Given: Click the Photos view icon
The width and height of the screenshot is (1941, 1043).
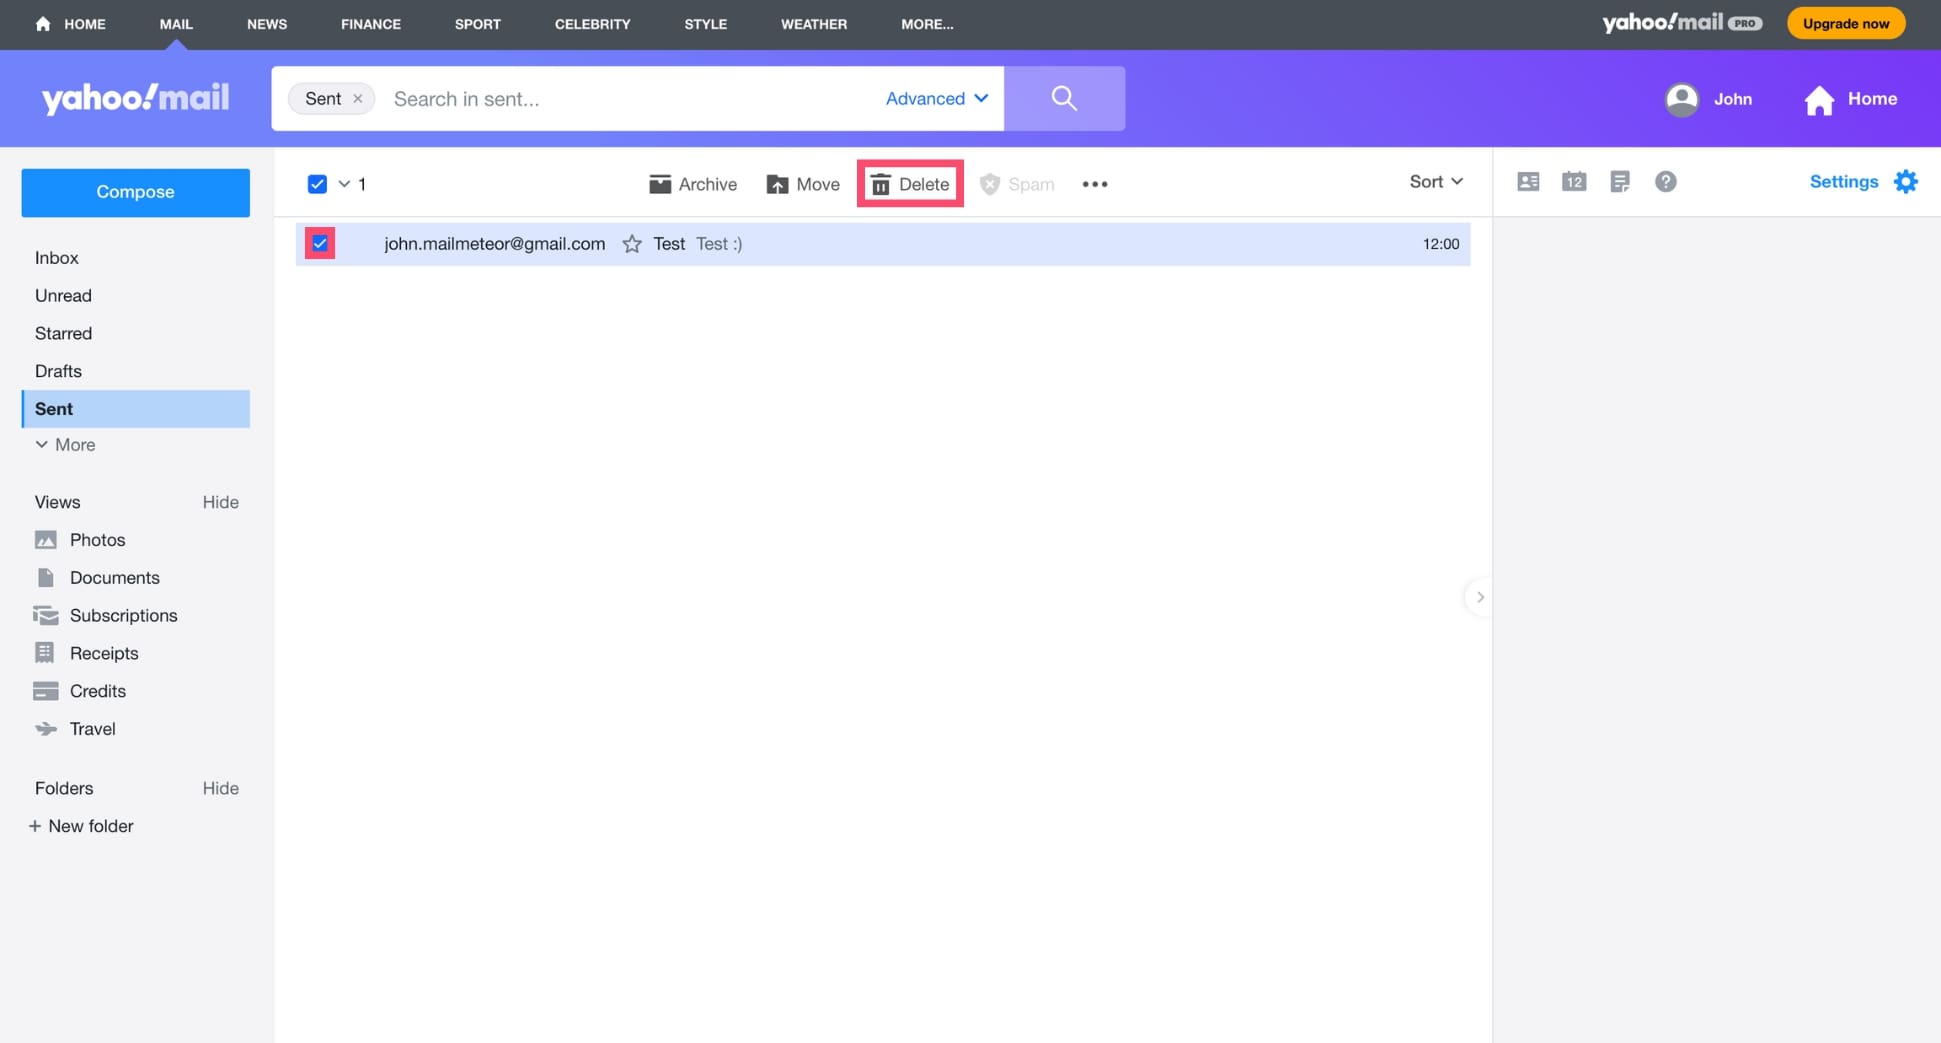Looking at the screenshot, I should click(x=46, y=539).
